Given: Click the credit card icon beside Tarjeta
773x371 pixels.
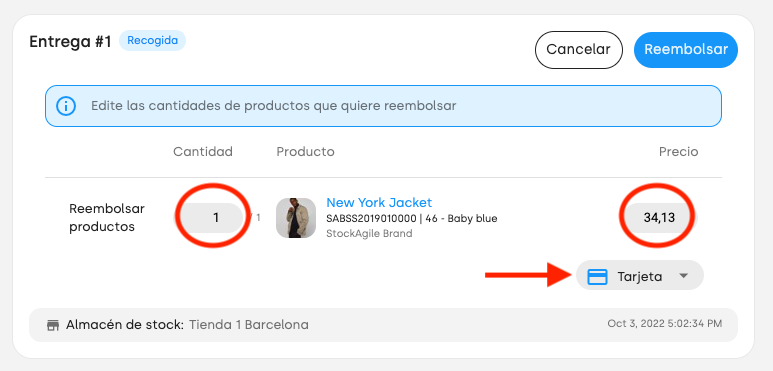Looking at the screenshot, I should (597, 276).
